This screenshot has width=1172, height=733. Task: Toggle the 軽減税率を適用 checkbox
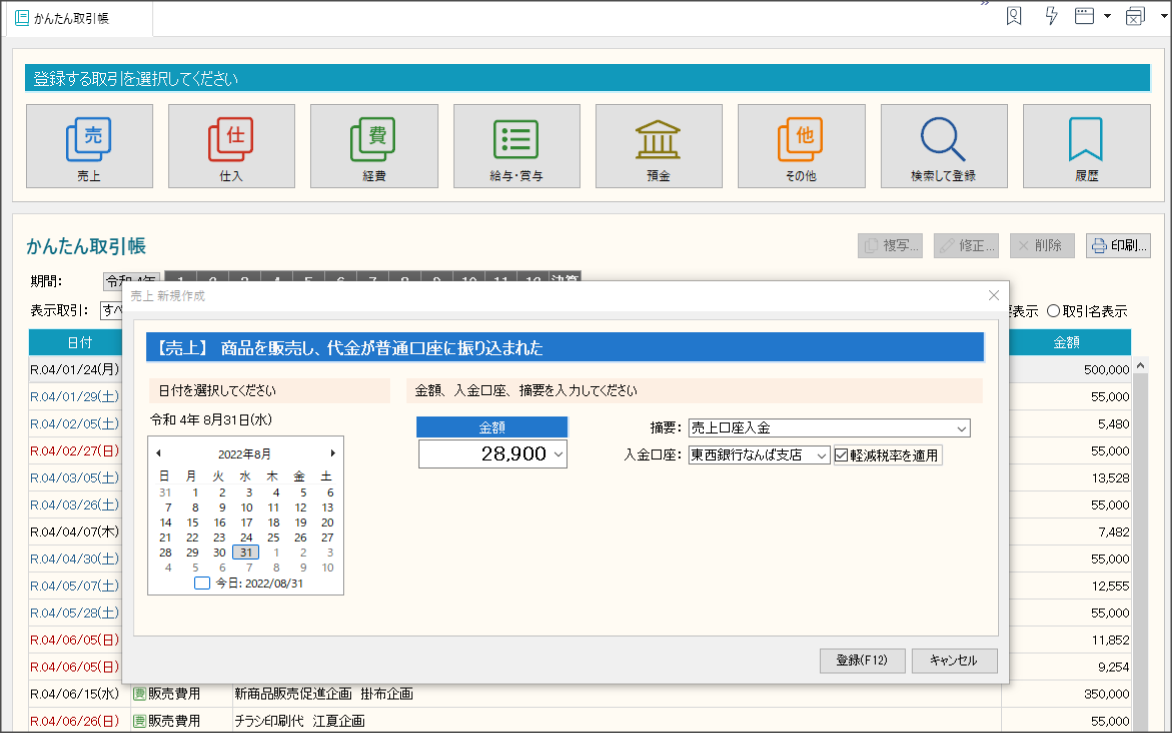click(x=839, y=454)
